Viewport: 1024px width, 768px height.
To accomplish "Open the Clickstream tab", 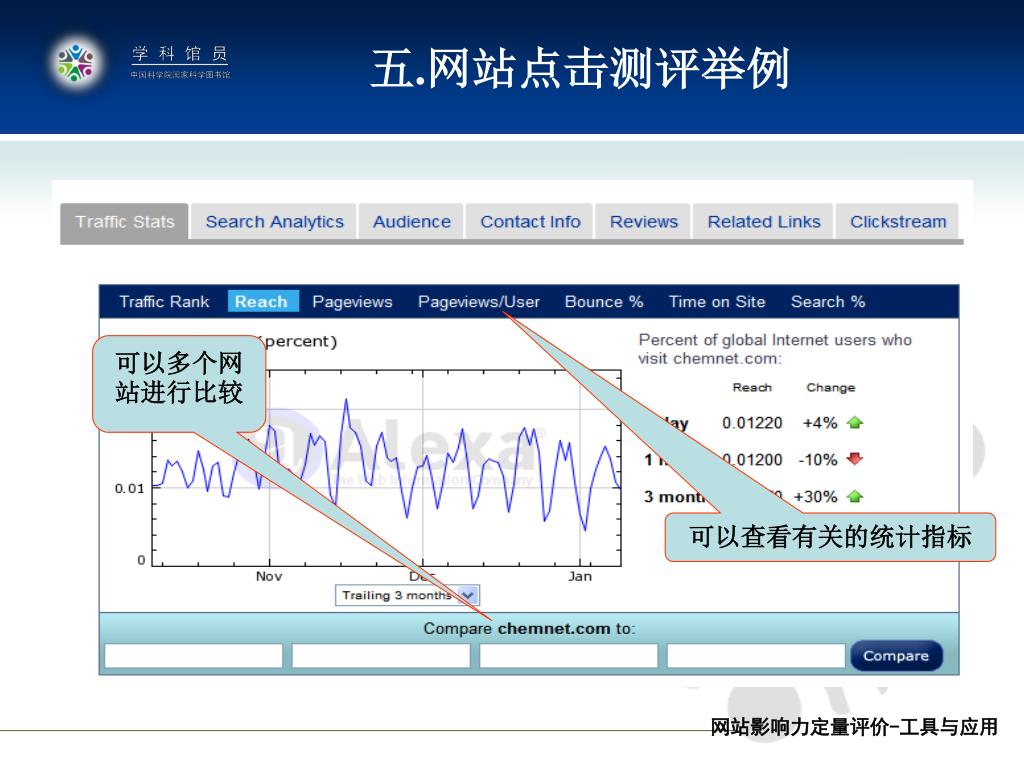I will pos(898,222).
